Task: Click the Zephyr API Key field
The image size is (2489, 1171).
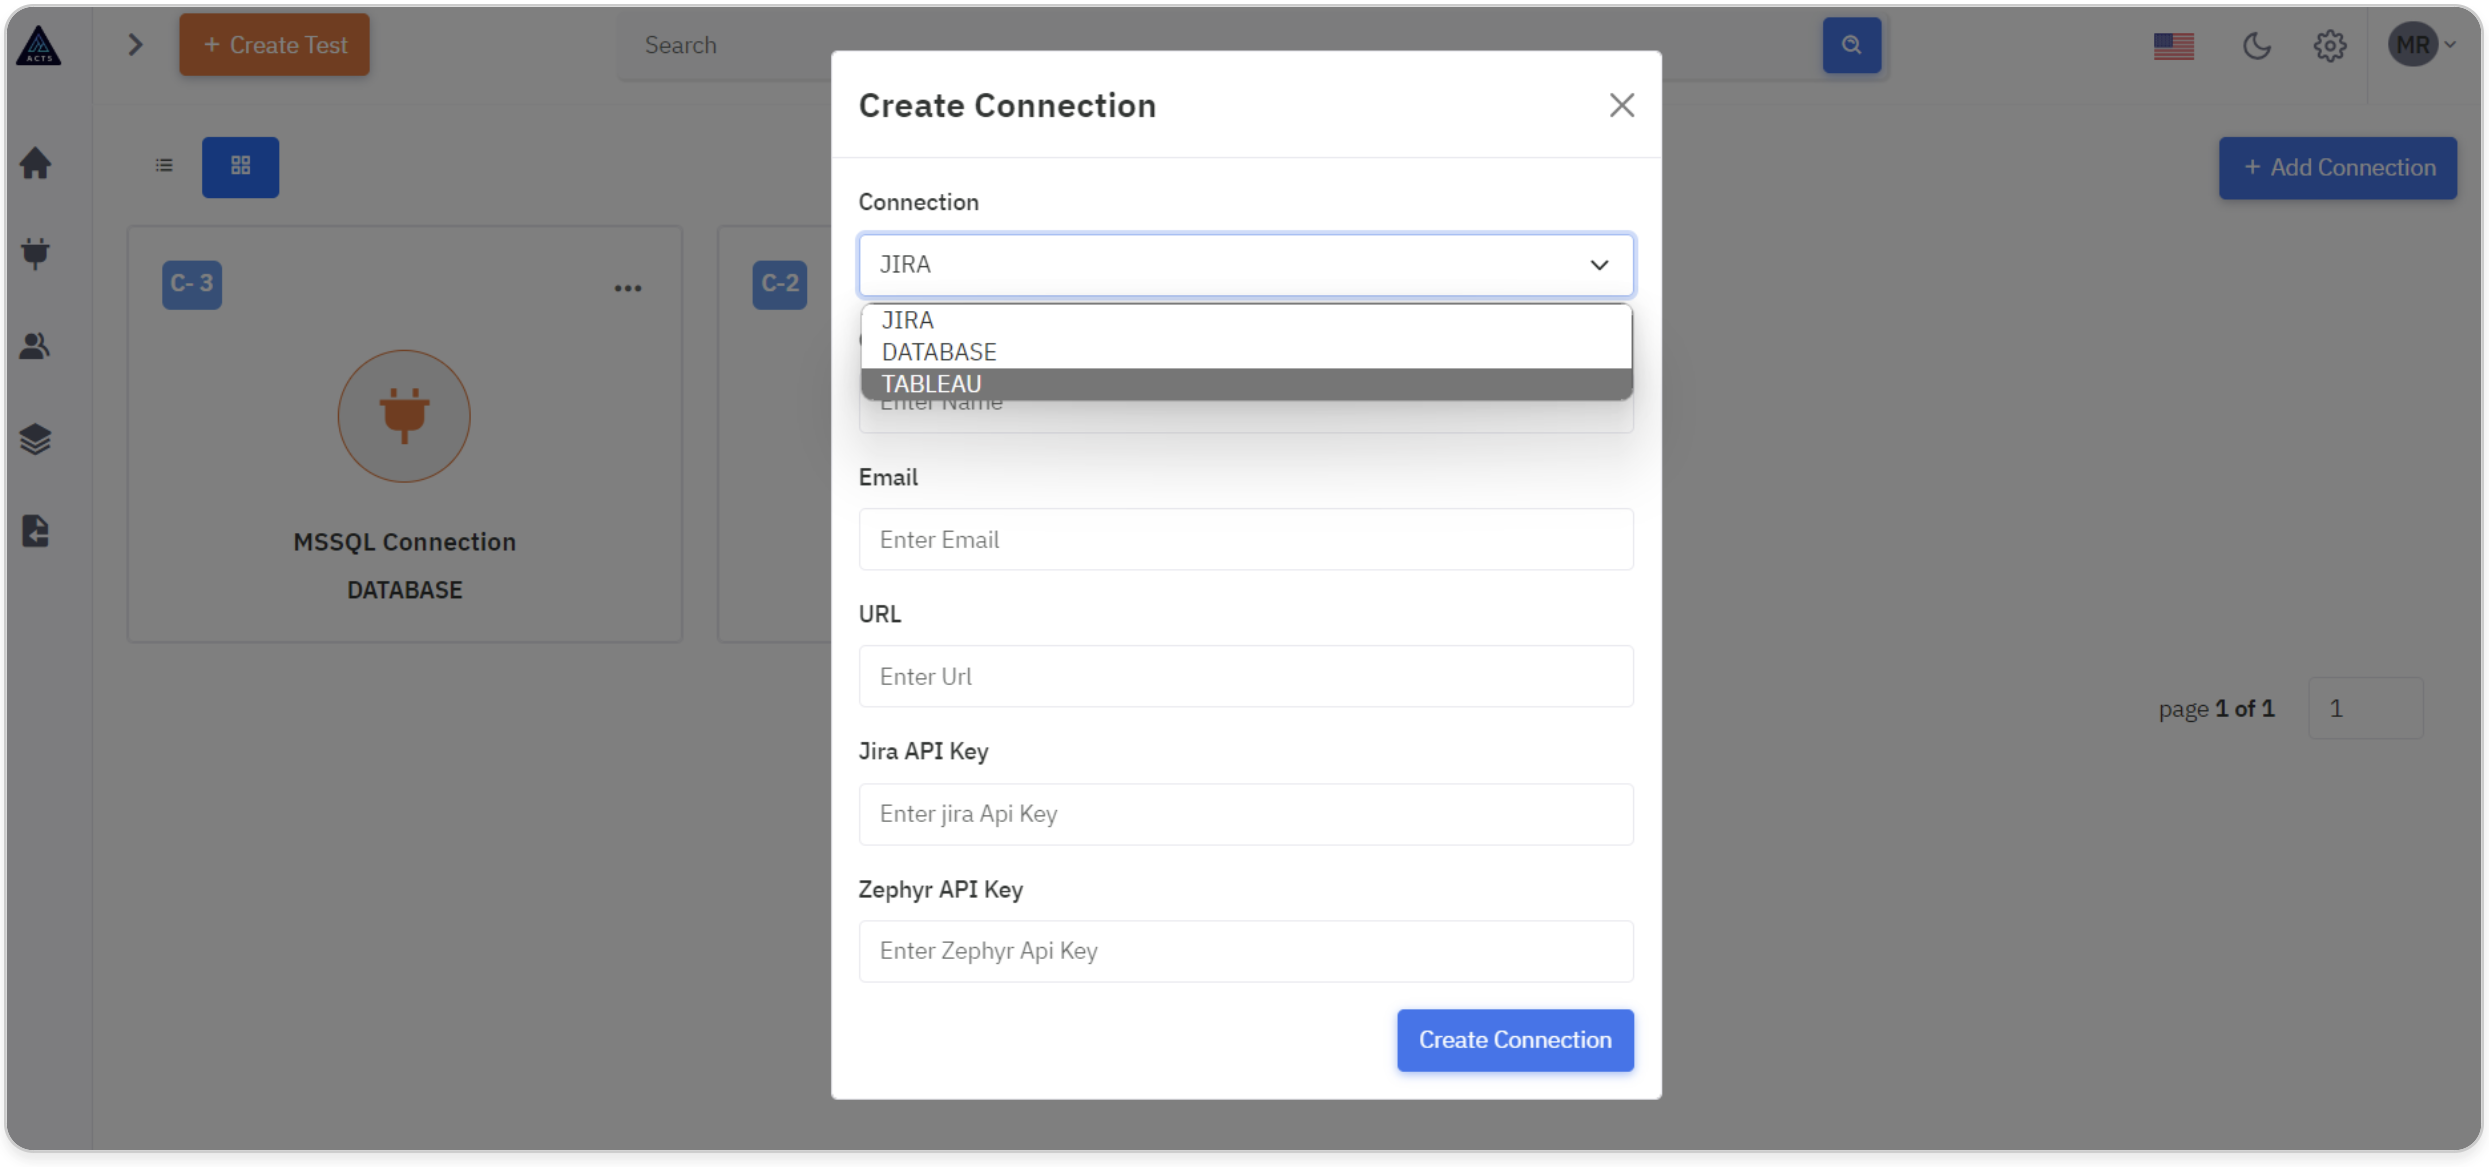Action: click(1246, 951)
